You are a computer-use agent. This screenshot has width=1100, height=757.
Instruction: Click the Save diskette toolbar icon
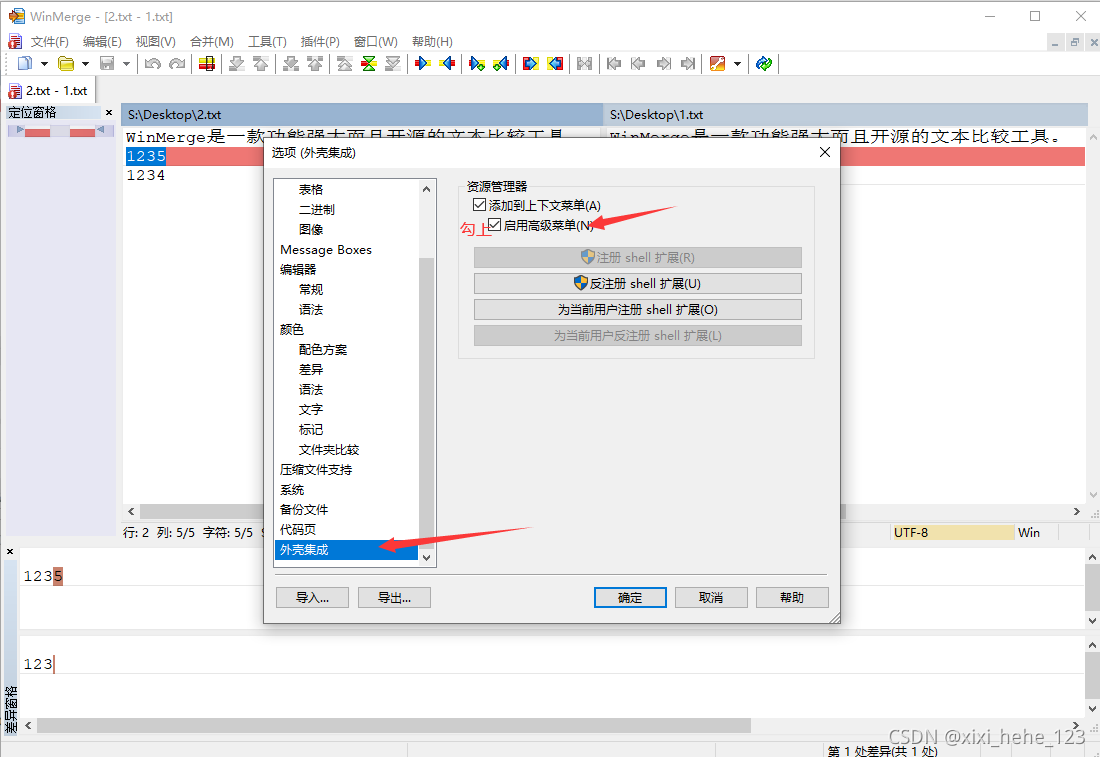click(107, 64)
